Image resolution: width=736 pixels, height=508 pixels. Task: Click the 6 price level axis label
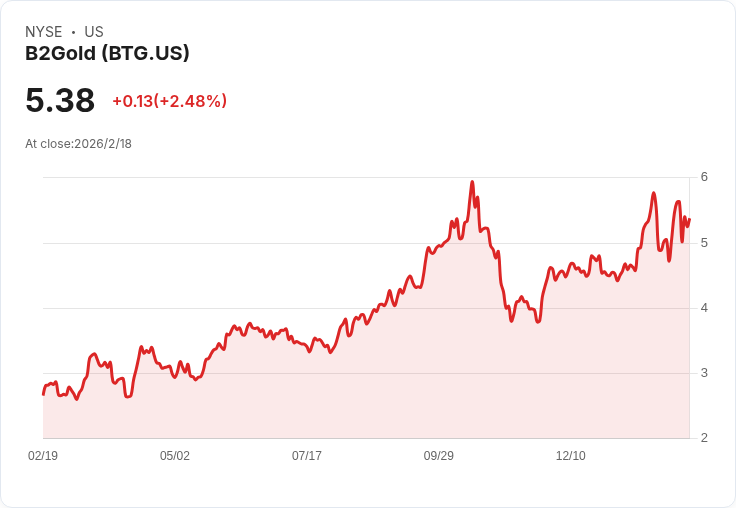pos(704,177)
